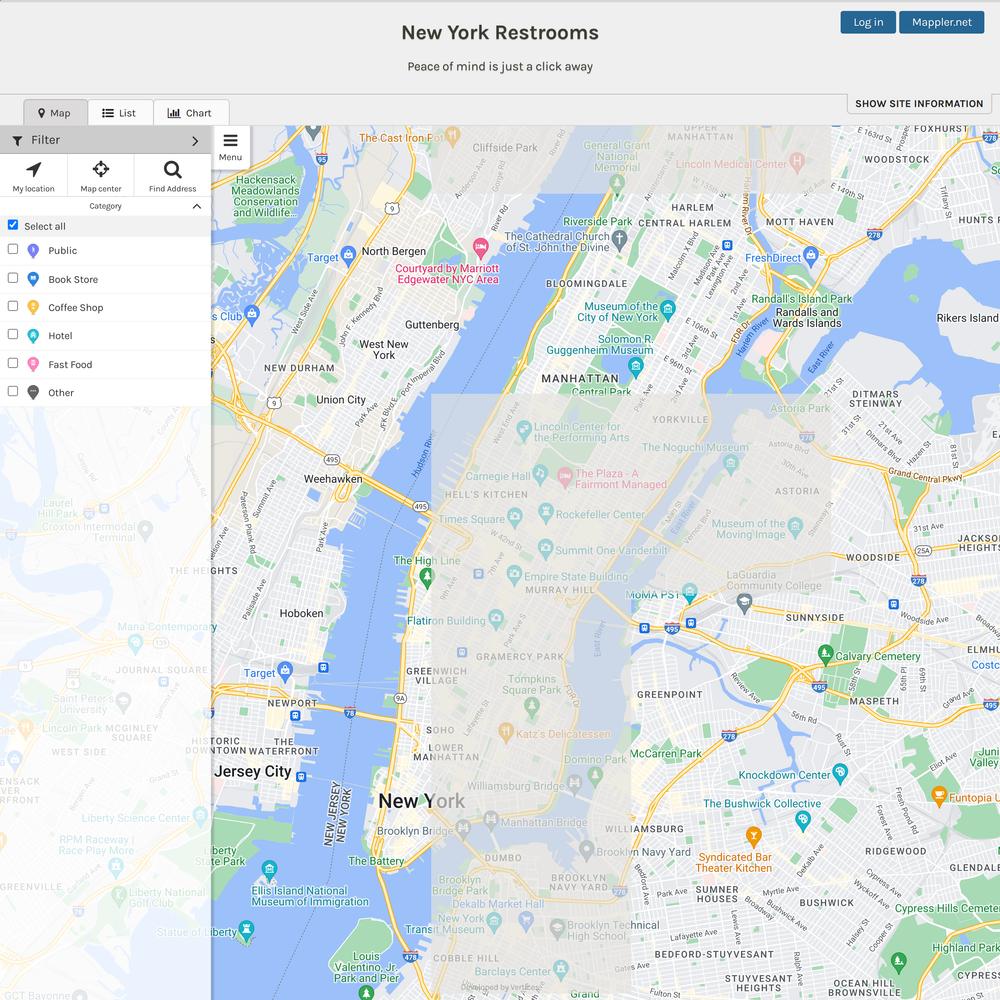Click the Rikers Island map label
The width and height of the screenshot is (1000, 1000).
coord(967,318)
